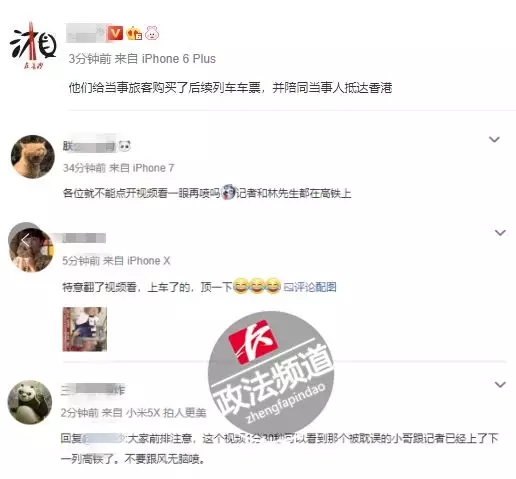Click the blurred replied-to username after 回复

(103, 439)
